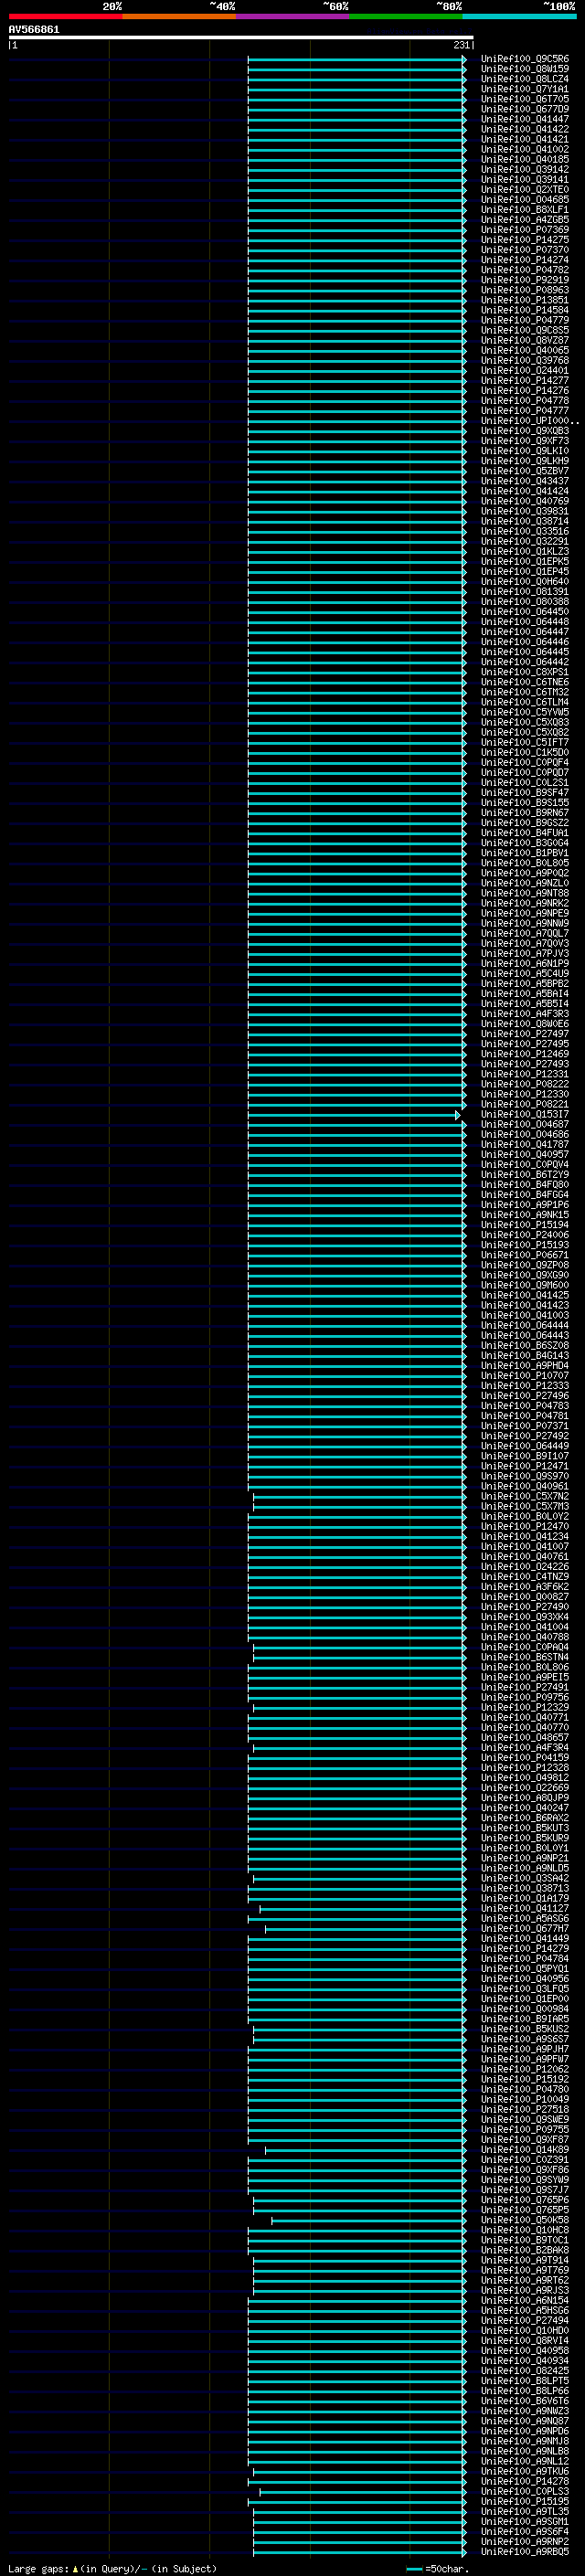Screen dimensions: 585x2576
Task: Click the alignment bar for UniRef100_Q153I7
Action: (x=354, y=1115)
